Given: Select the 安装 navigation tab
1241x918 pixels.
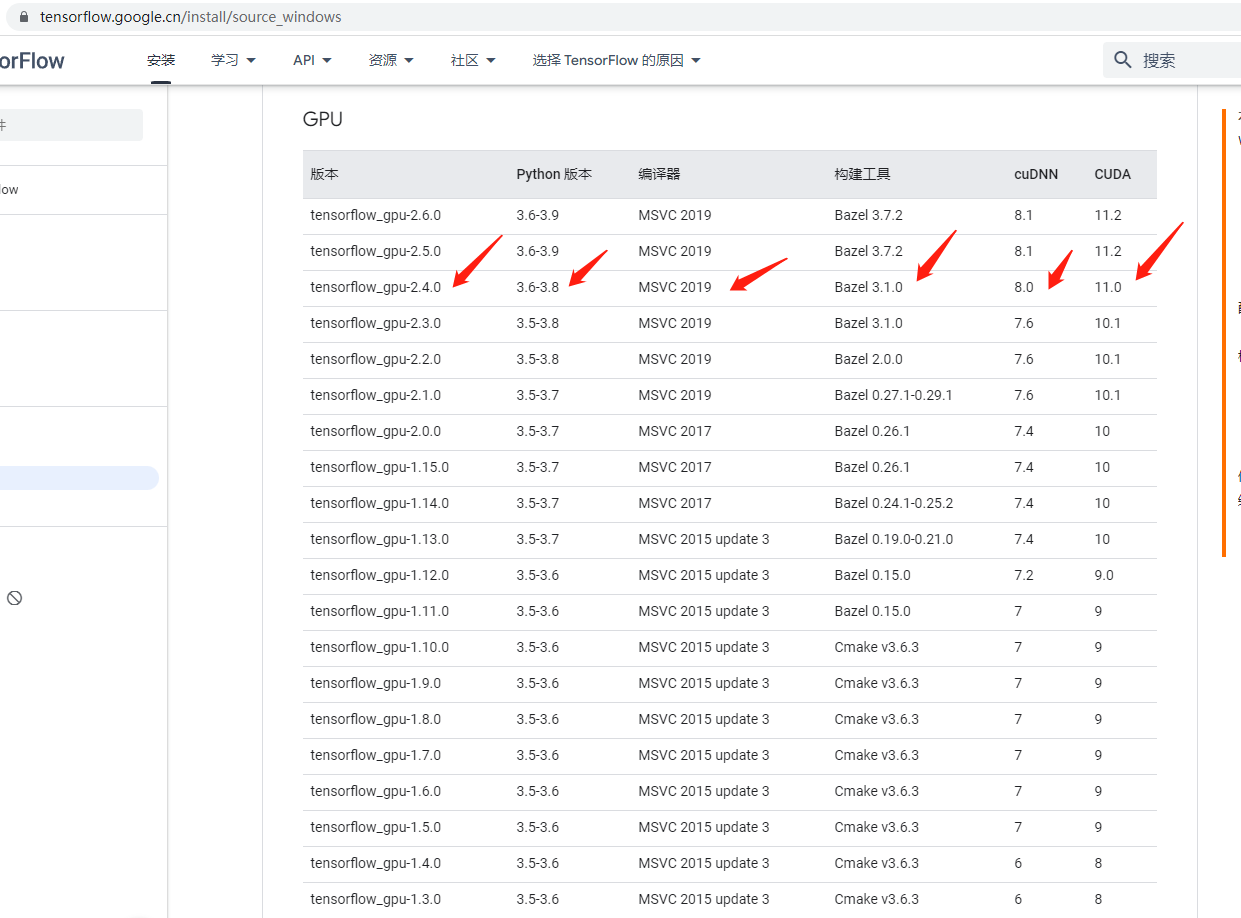Looking at the screenshot, I should (161, 60).
